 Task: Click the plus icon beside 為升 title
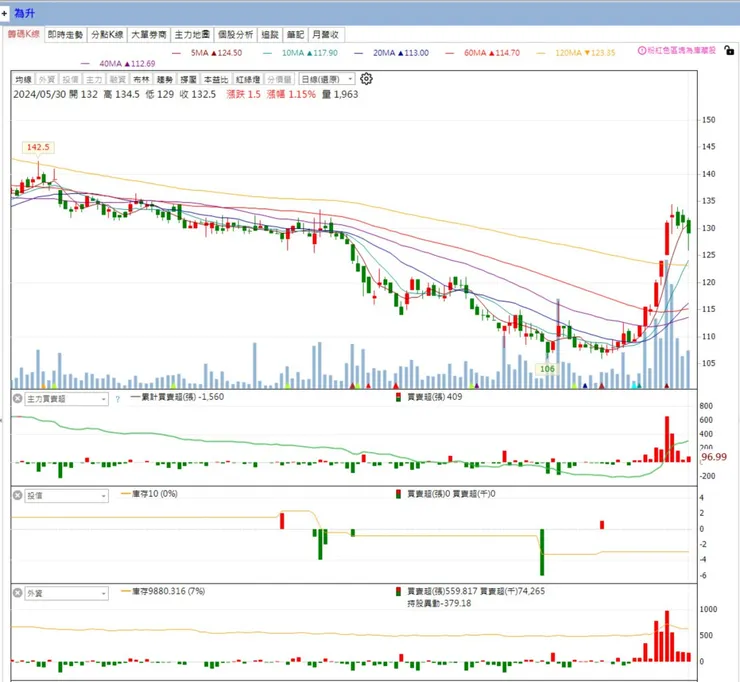pos(4,13)
